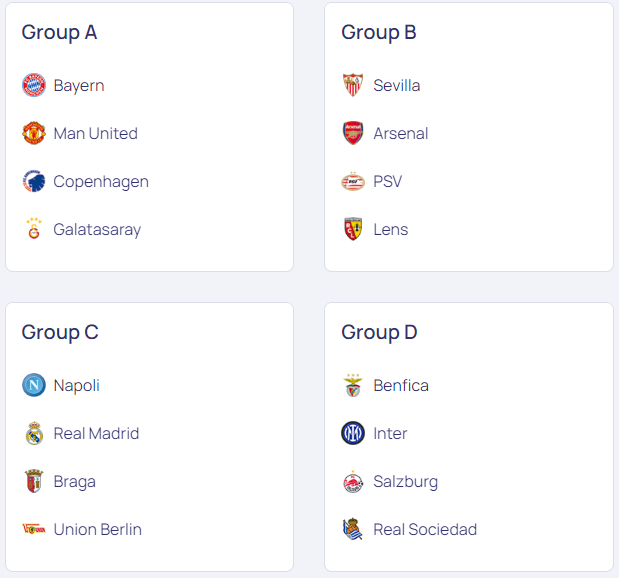
Task: Click the Napoli N logo
Action: [34, 385]
